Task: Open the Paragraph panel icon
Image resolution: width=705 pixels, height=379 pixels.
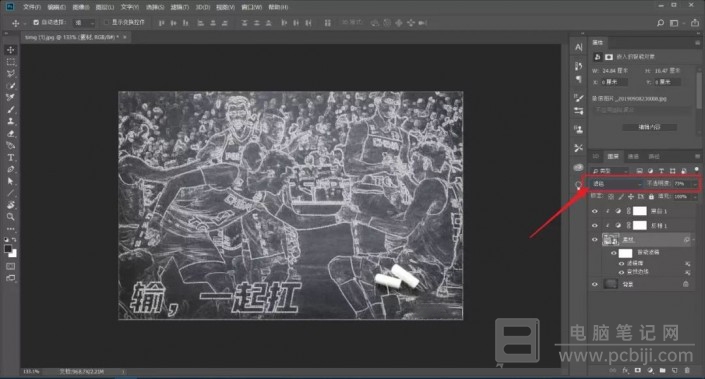Action: 579,80
